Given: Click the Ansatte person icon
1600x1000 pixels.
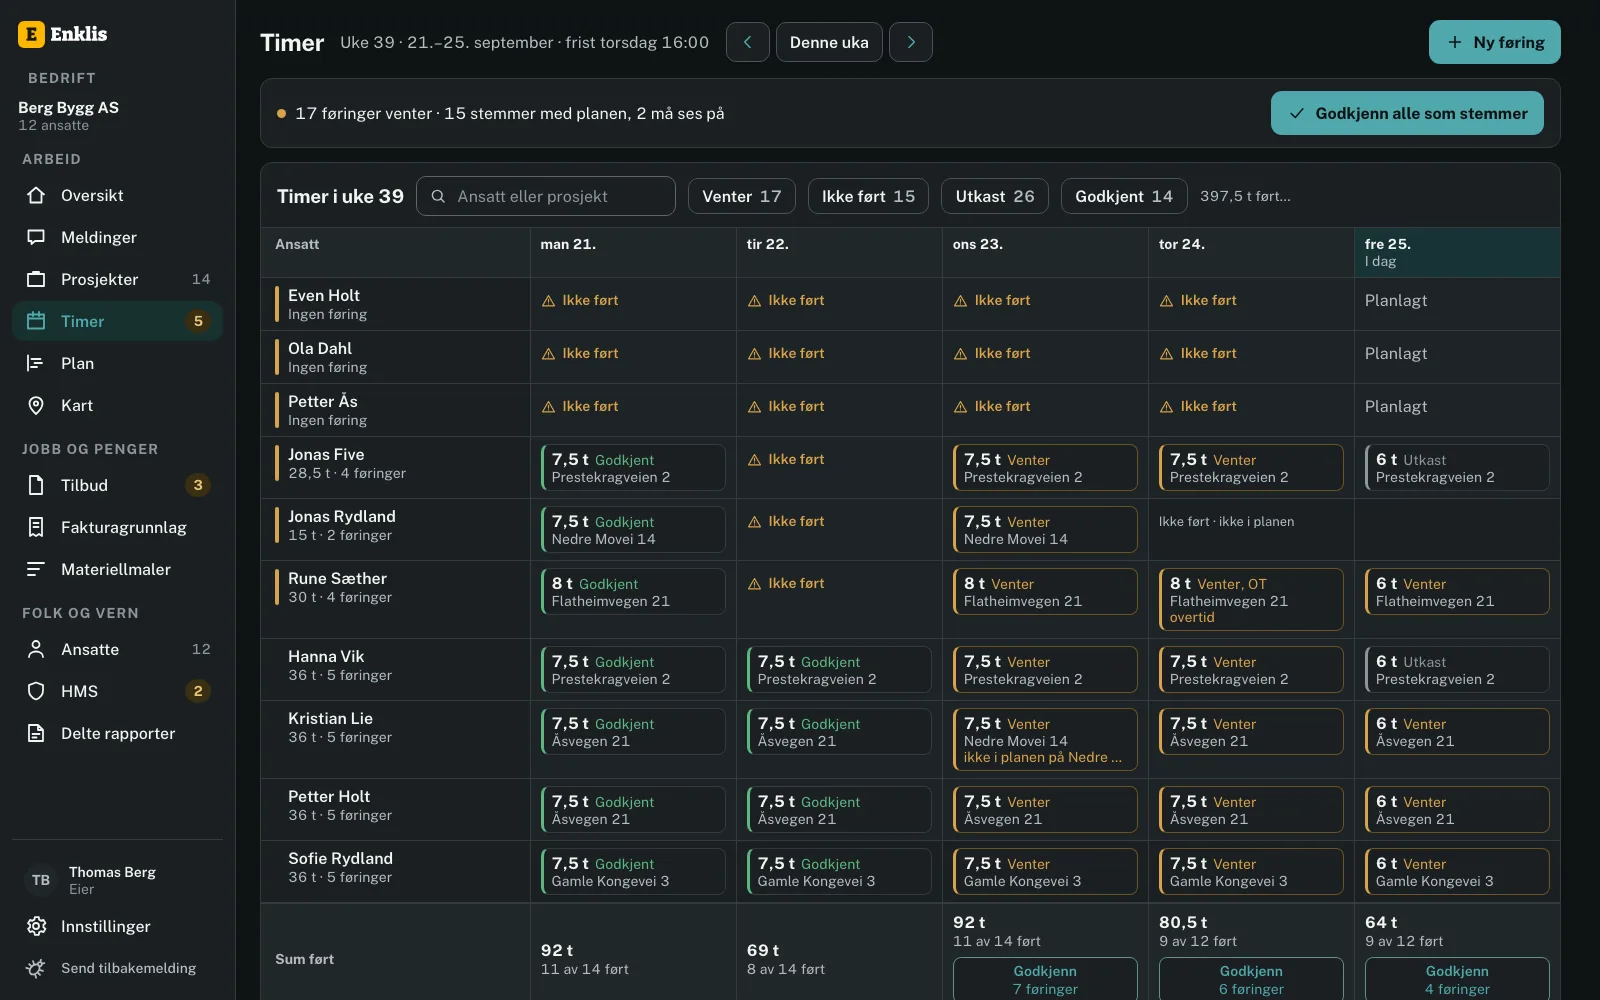Looking at the screenshot, I should click(36, 649).
